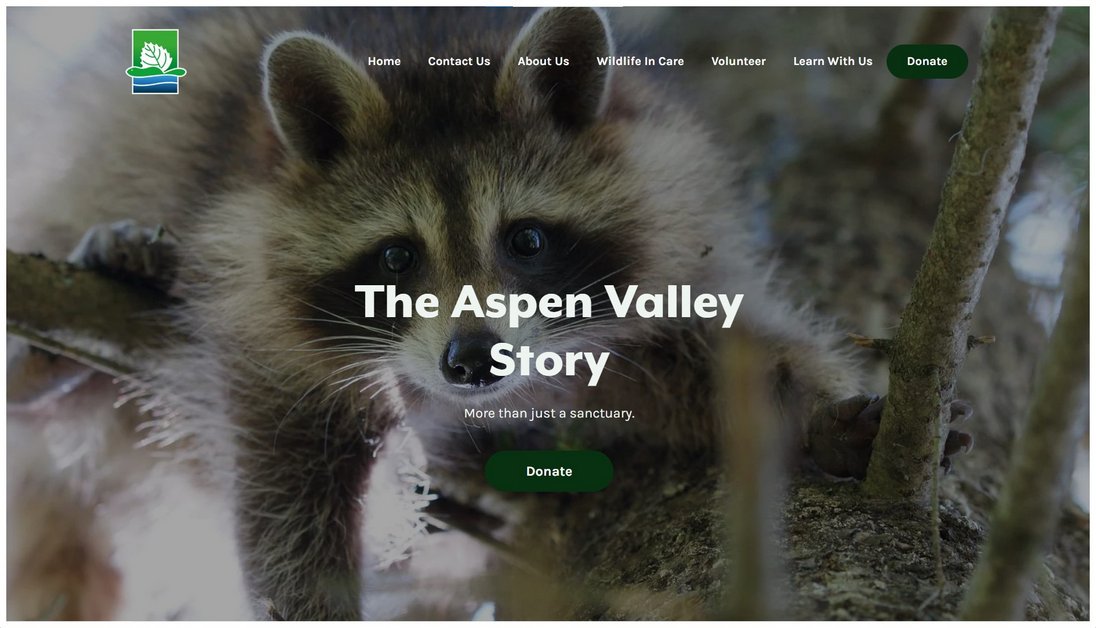Image resolution: width=1096 pixels, height=628 pixels.
Task: Click the Donate button in header
Action: [x=927, y=62]
